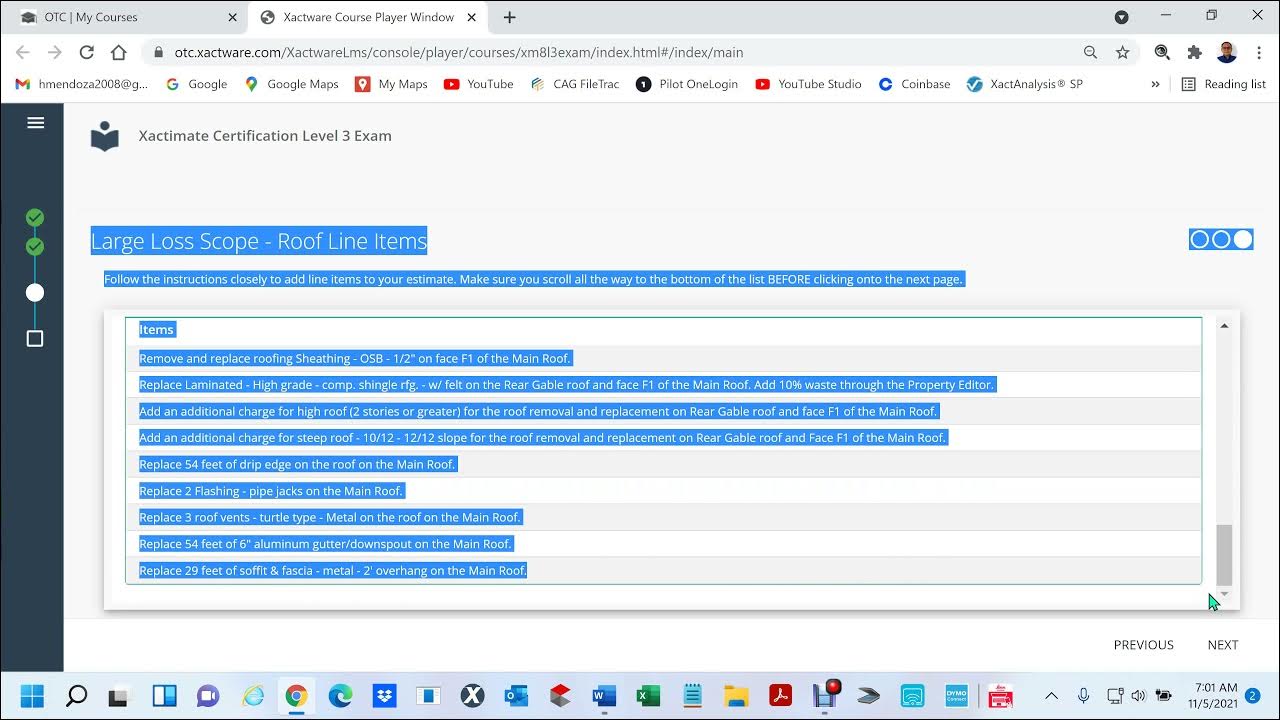Image resolution: width=1280 pixels, height=720 pixels.
Task: Close the OTC | My Courses tab
Action: [x=232, y=17]
